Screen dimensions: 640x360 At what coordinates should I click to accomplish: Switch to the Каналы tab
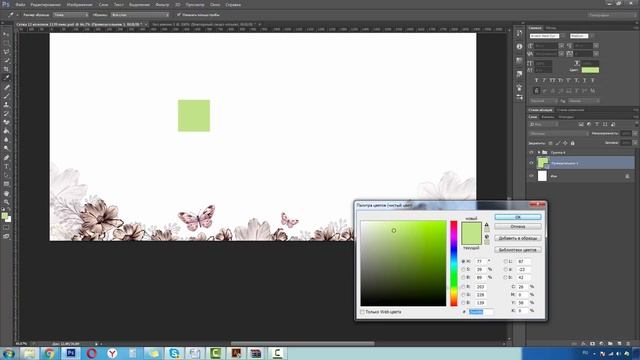[x=548, y=117]
